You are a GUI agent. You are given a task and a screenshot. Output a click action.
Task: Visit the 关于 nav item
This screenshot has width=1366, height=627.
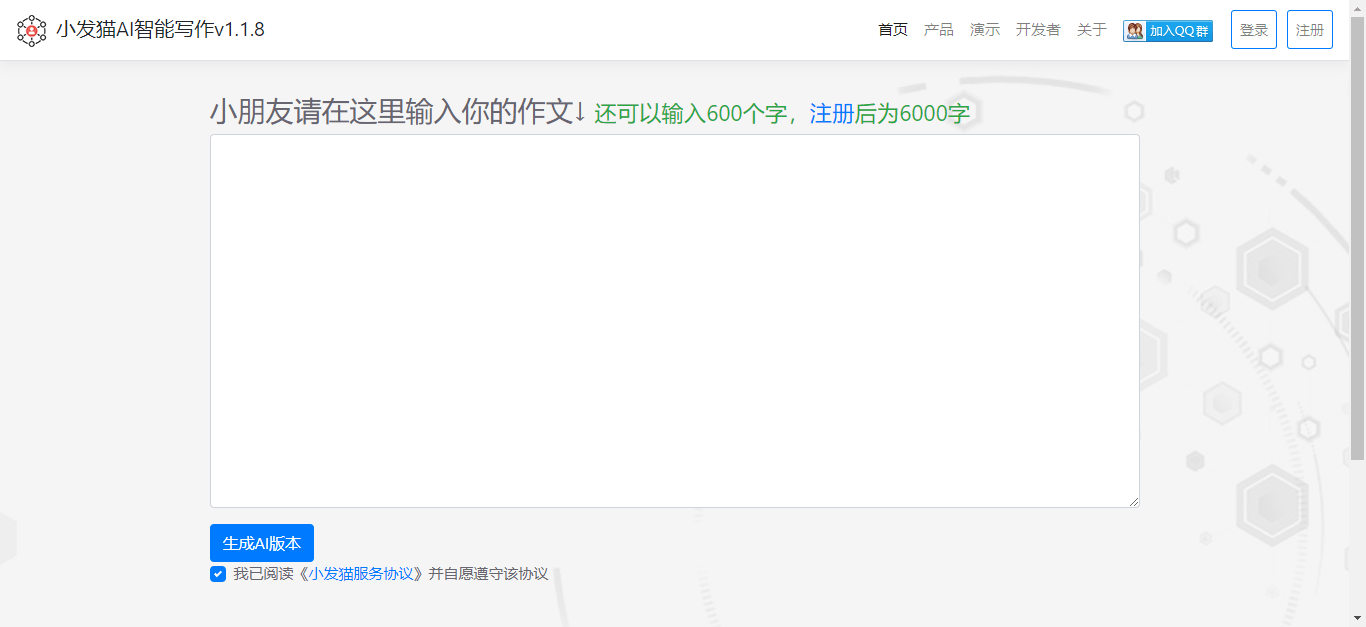pyautogui.click(x=1092, y=30)
